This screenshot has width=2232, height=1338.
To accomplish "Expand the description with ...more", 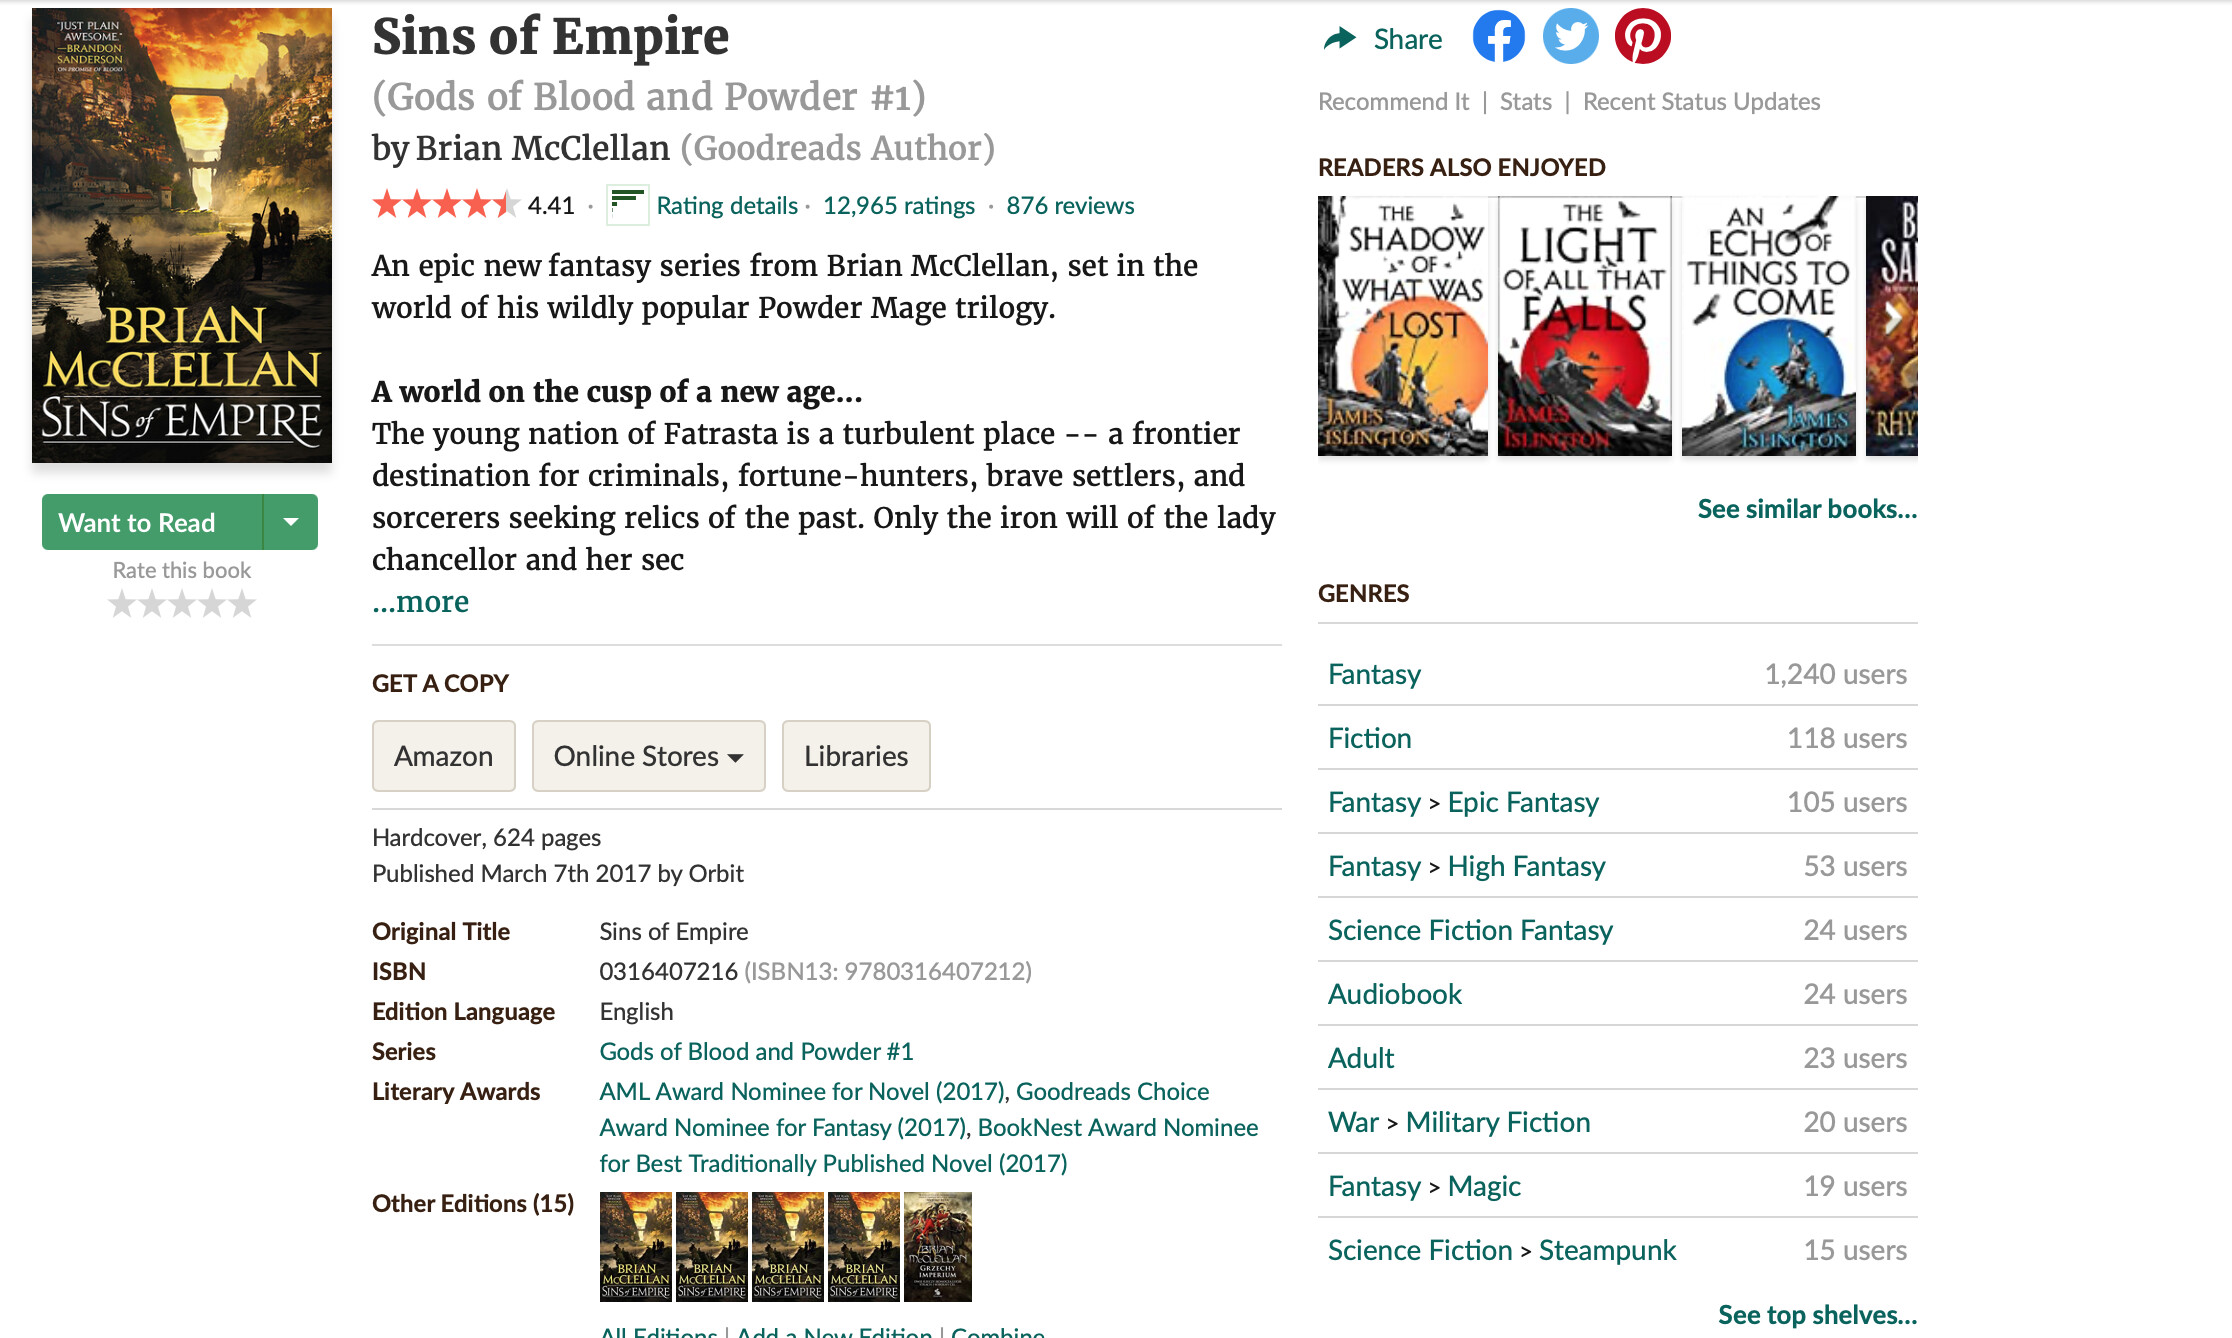I will [x=420, y=602].
